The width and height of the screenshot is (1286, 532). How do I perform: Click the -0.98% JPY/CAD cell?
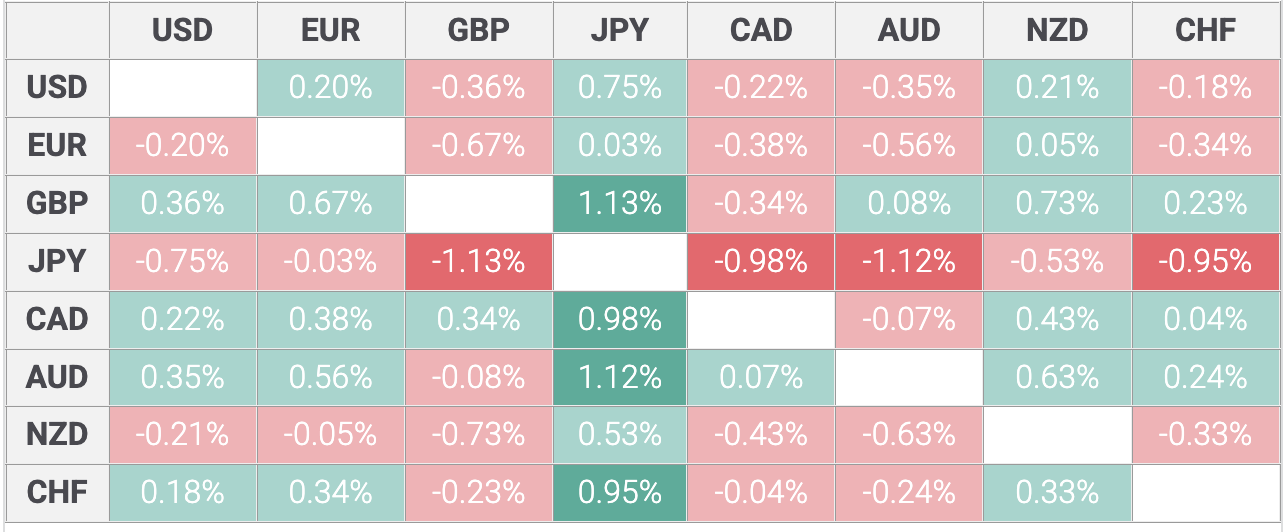coord(761,261)
